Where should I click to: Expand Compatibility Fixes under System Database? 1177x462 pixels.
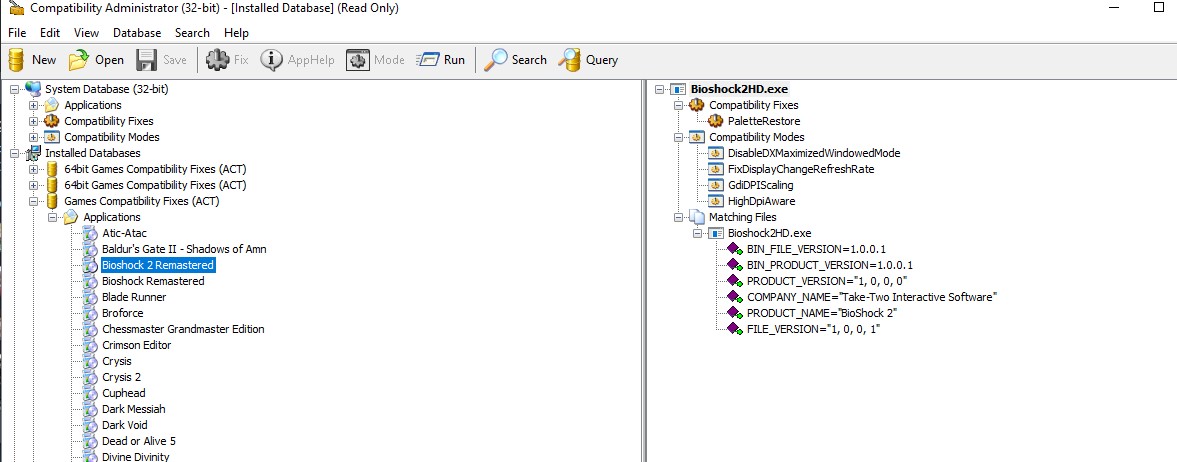click(x=33, y=121)
